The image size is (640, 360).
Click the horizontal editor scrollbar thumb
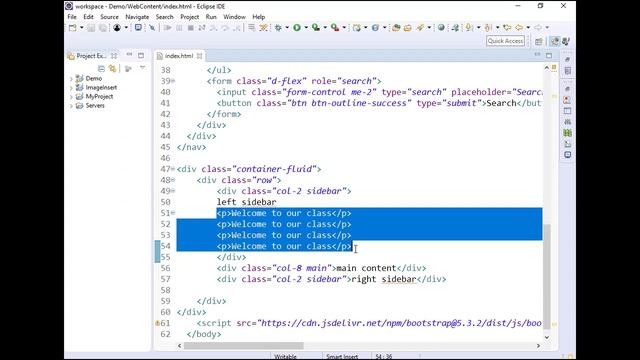(244, 346)
